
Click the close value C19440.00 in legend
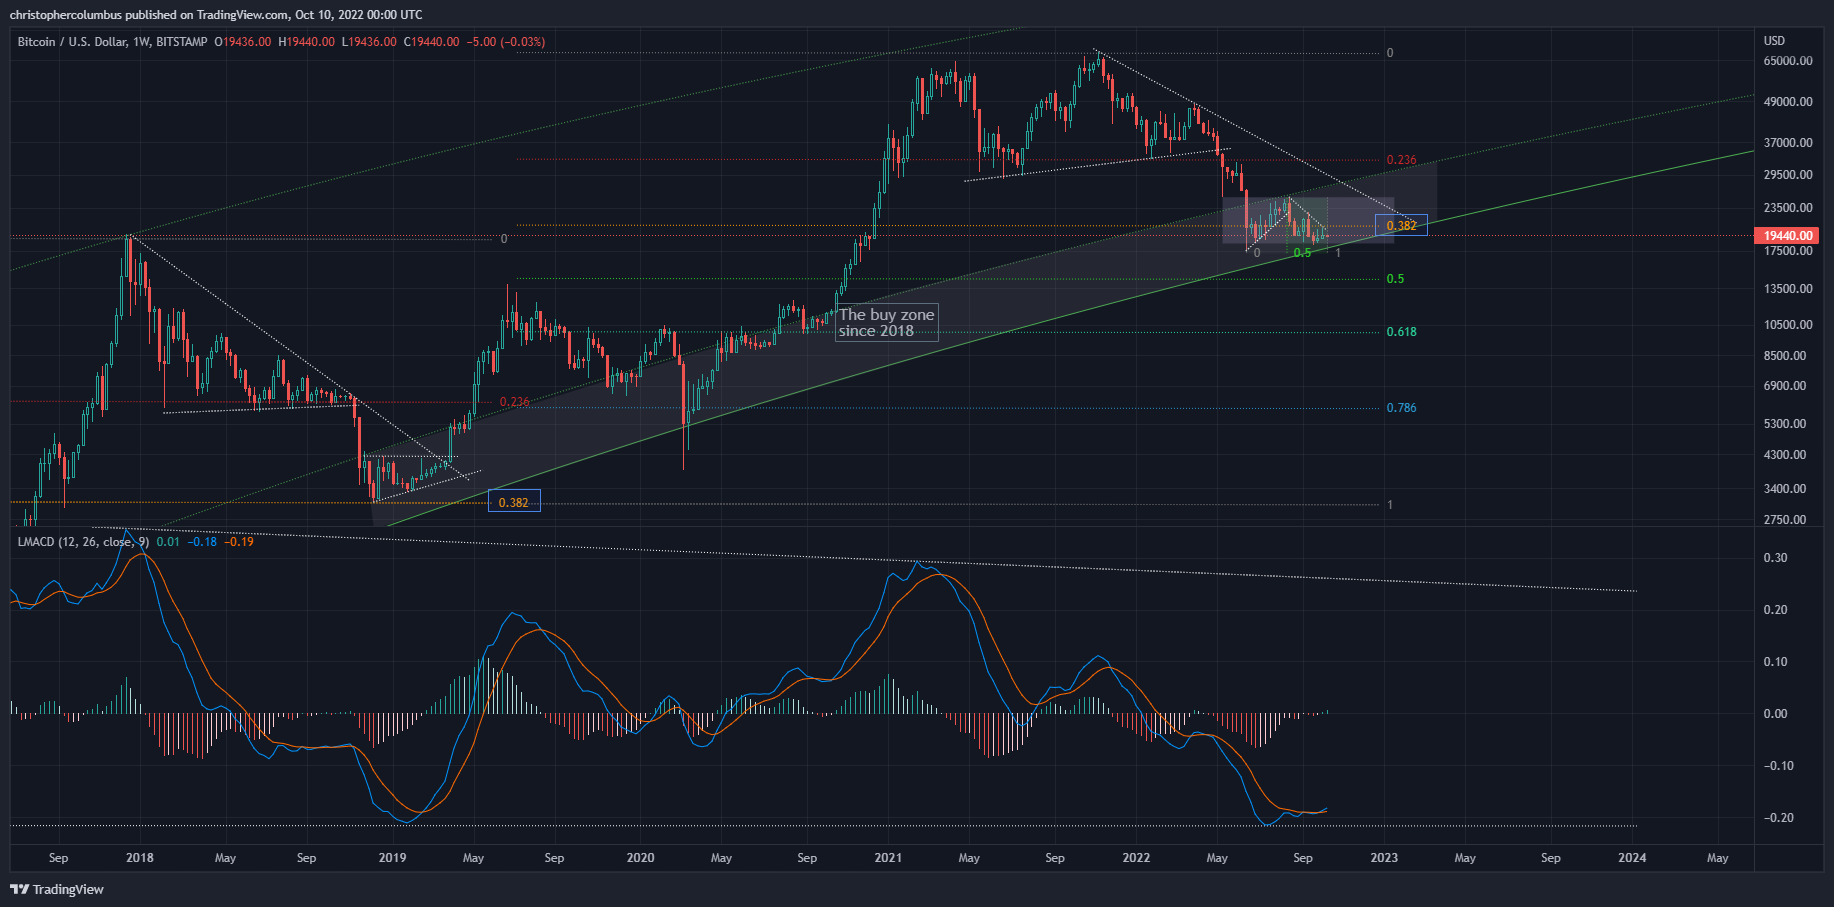point(432,42)
